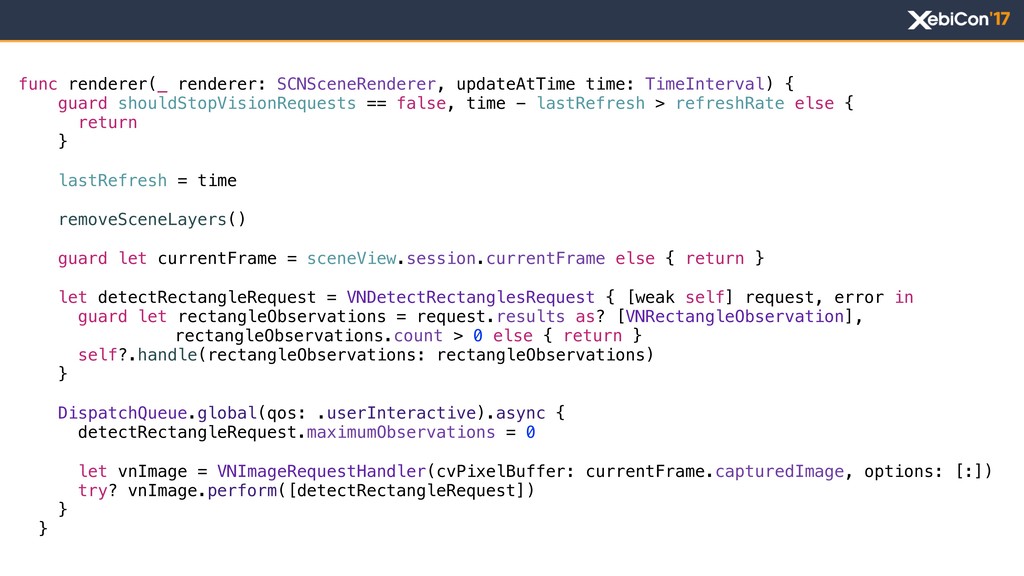
Task: Click 'shouldStopVisionRequests' in the guard statement
Action: [x=237, y=103]
